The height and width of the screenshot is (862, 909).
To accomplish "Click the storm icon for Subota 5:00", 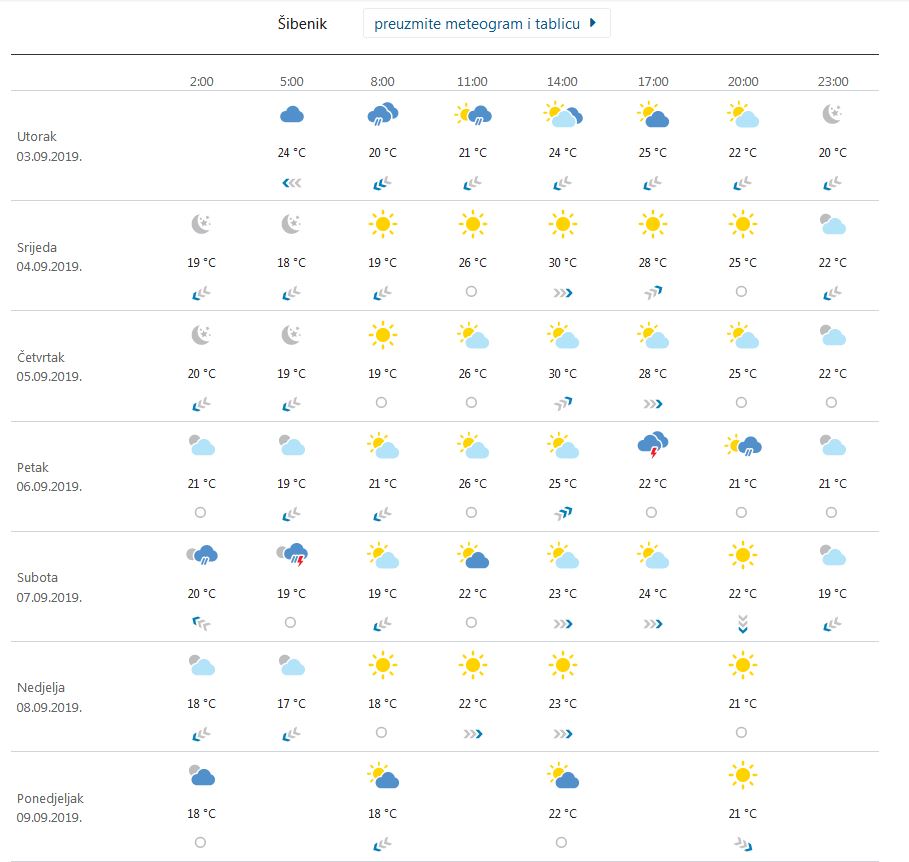I will (x=291, y=557).
